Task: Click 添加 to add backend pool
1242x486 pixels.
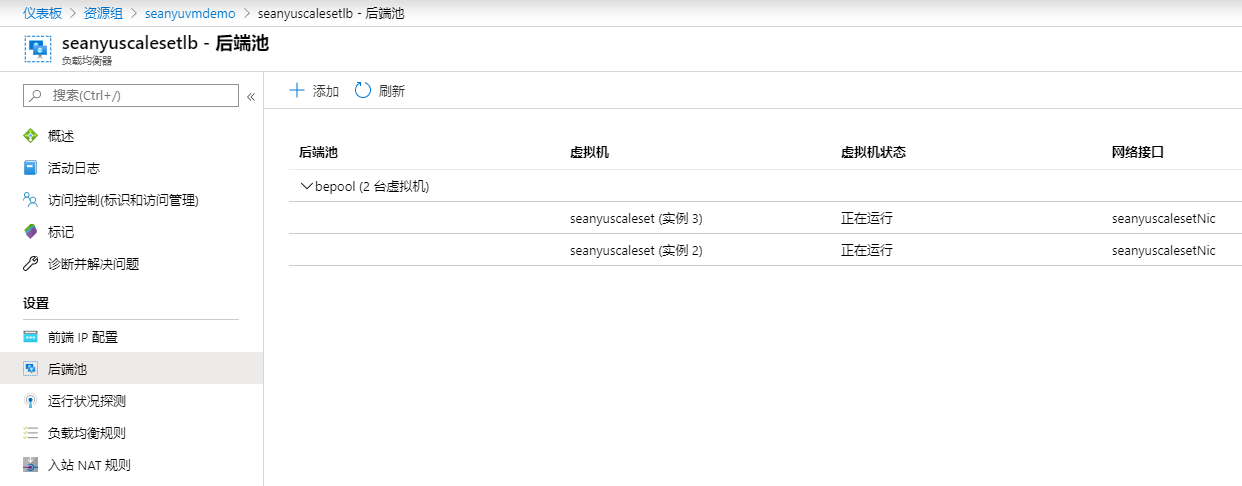Action: point(314,91)
